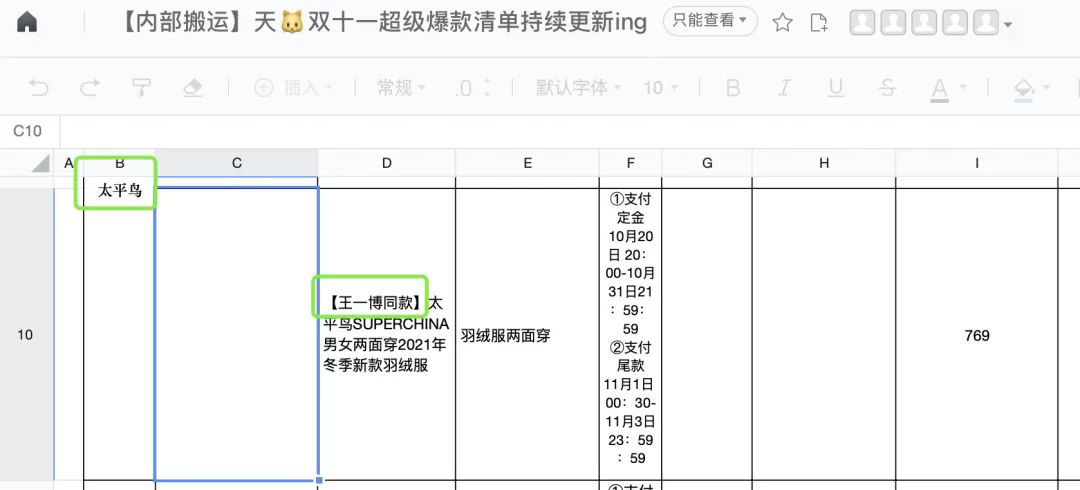Select column I header
Screen dimensions: 1080x490
click(977, 163)
